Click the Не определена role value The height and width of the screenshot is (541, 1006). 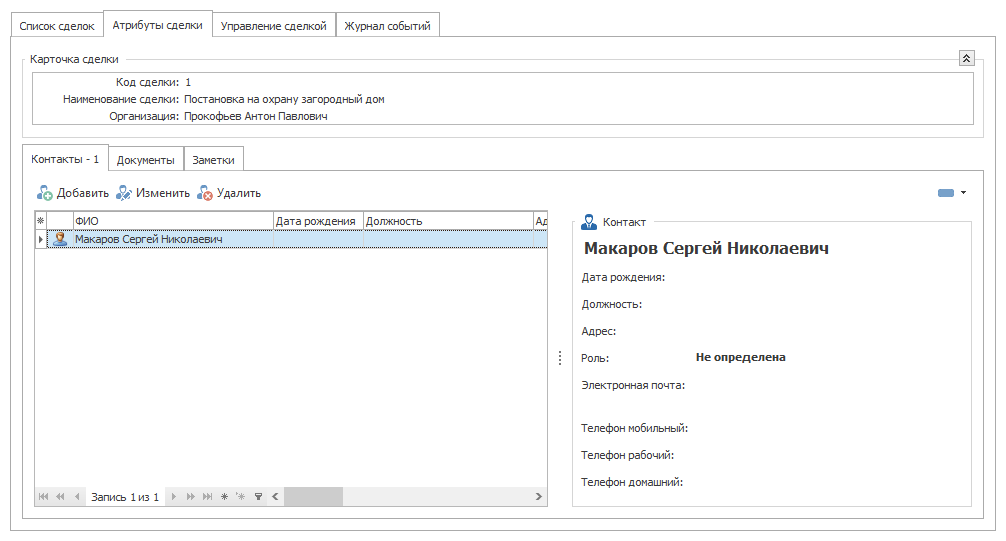[x=740, y=357]
